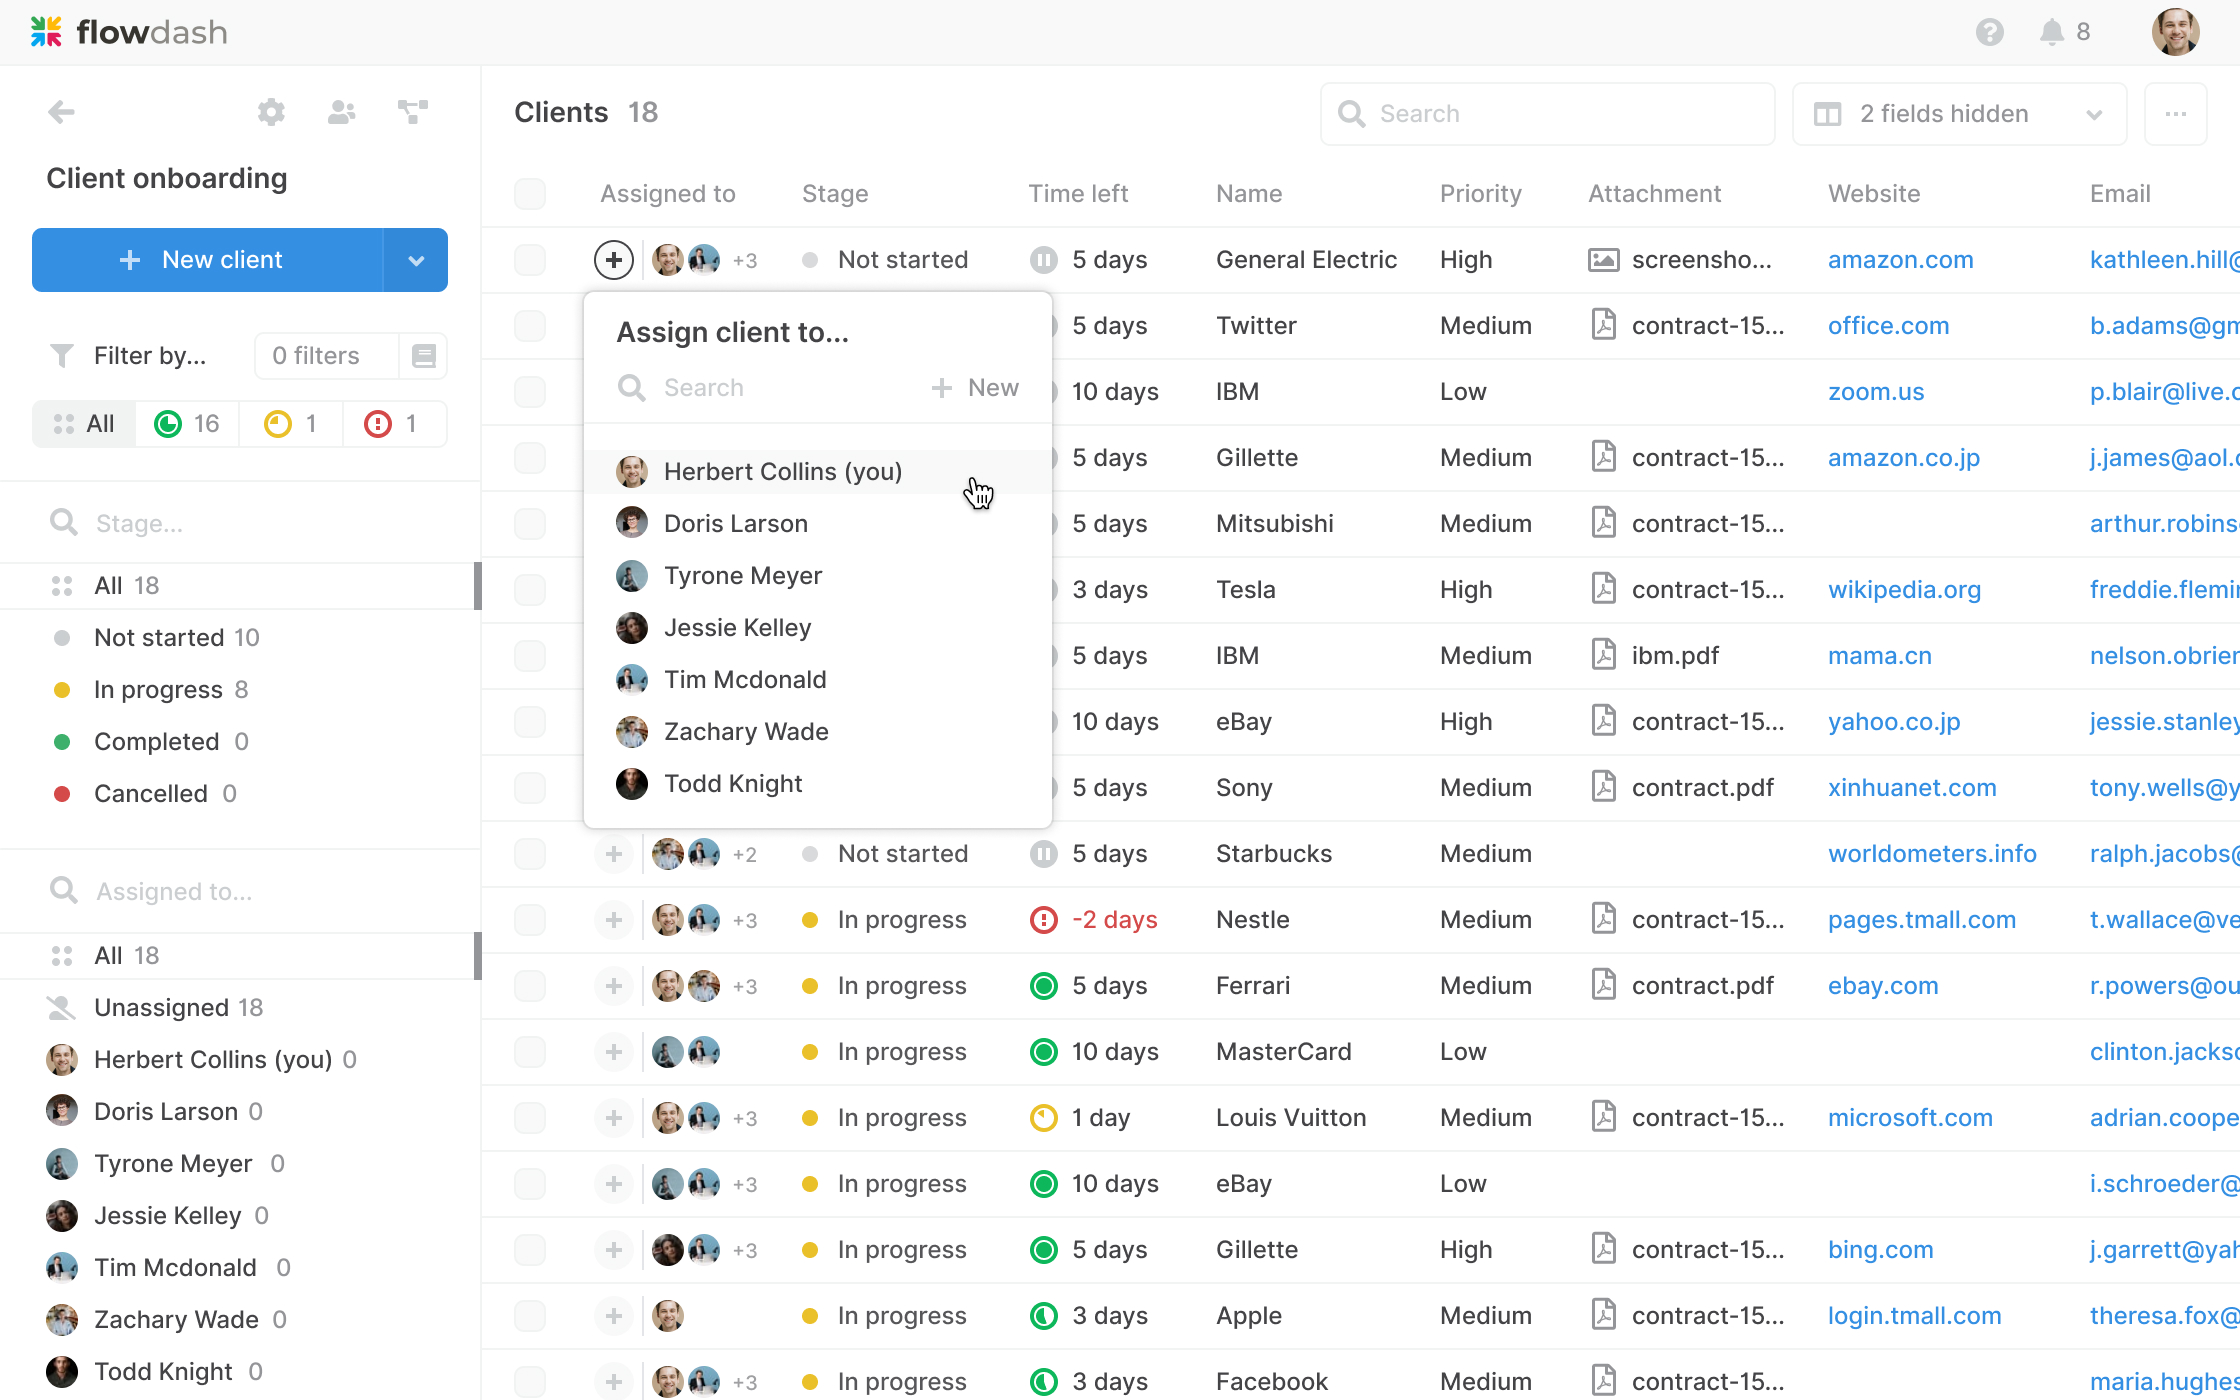This screenshot has width=2240, height=1400.
Task: Open the wikipedia.org website link
Action: pos(1904,590)
